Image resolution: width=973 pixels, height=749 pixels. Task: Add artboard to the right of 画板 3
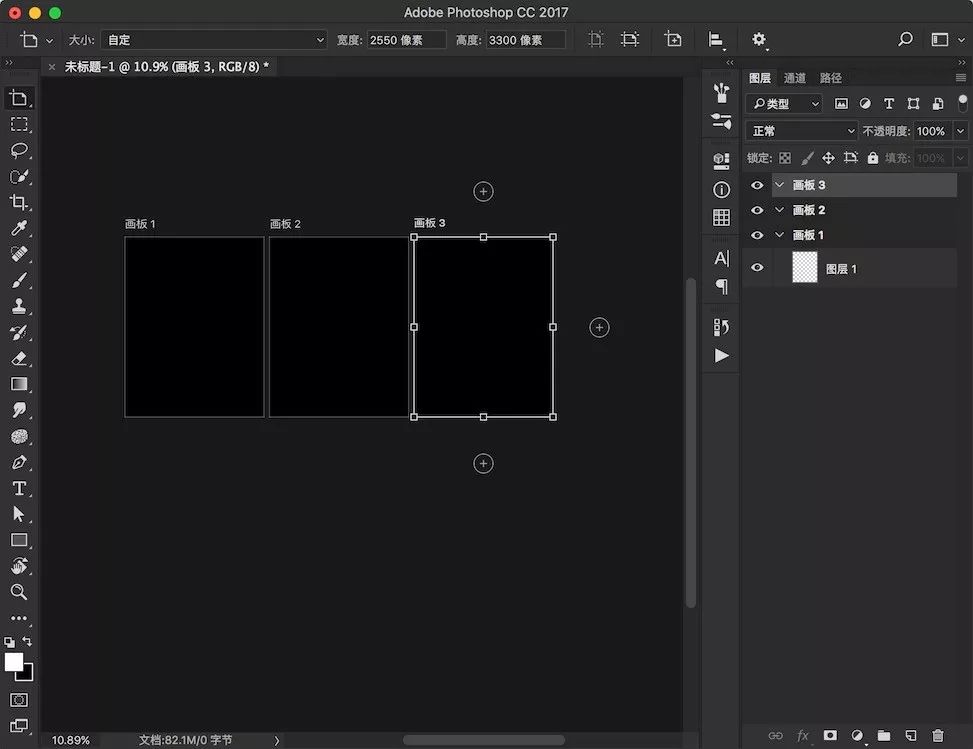click(599, 328)
